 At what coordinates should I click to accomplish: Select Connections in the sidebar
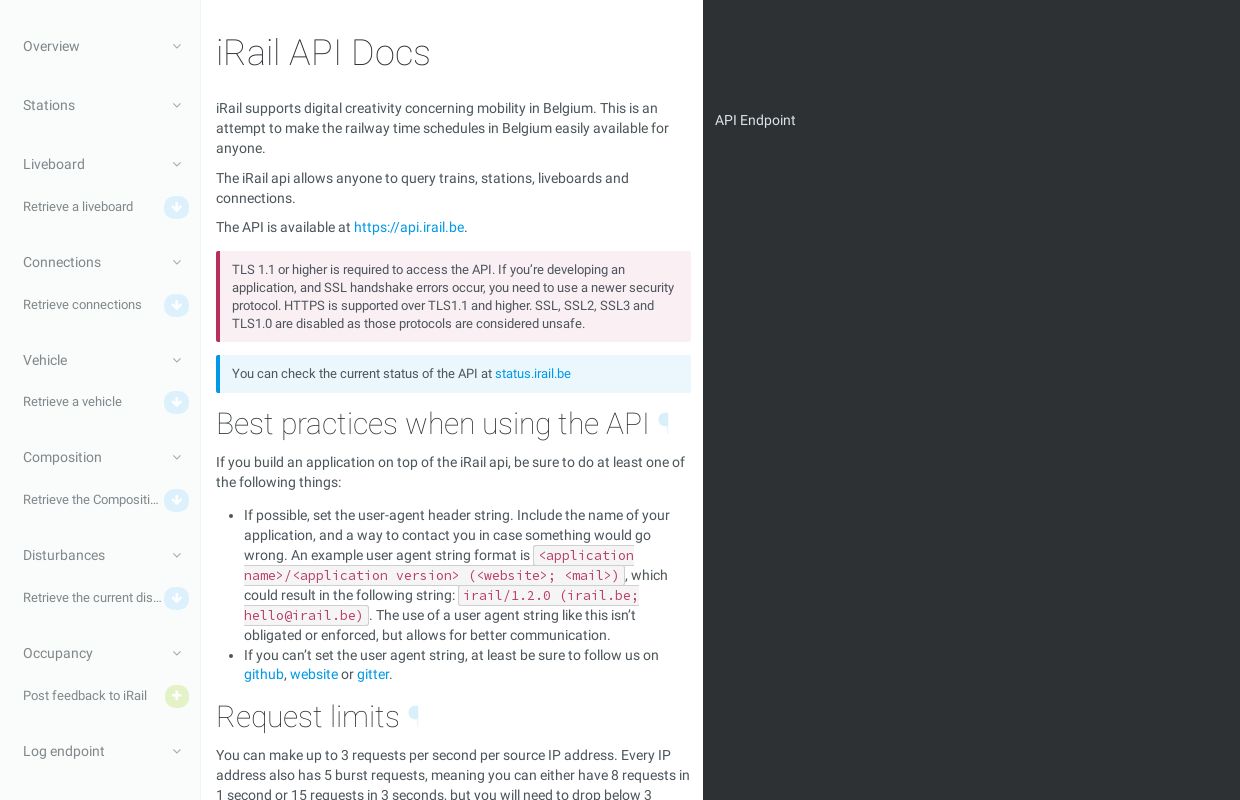(x=62, y=262)
